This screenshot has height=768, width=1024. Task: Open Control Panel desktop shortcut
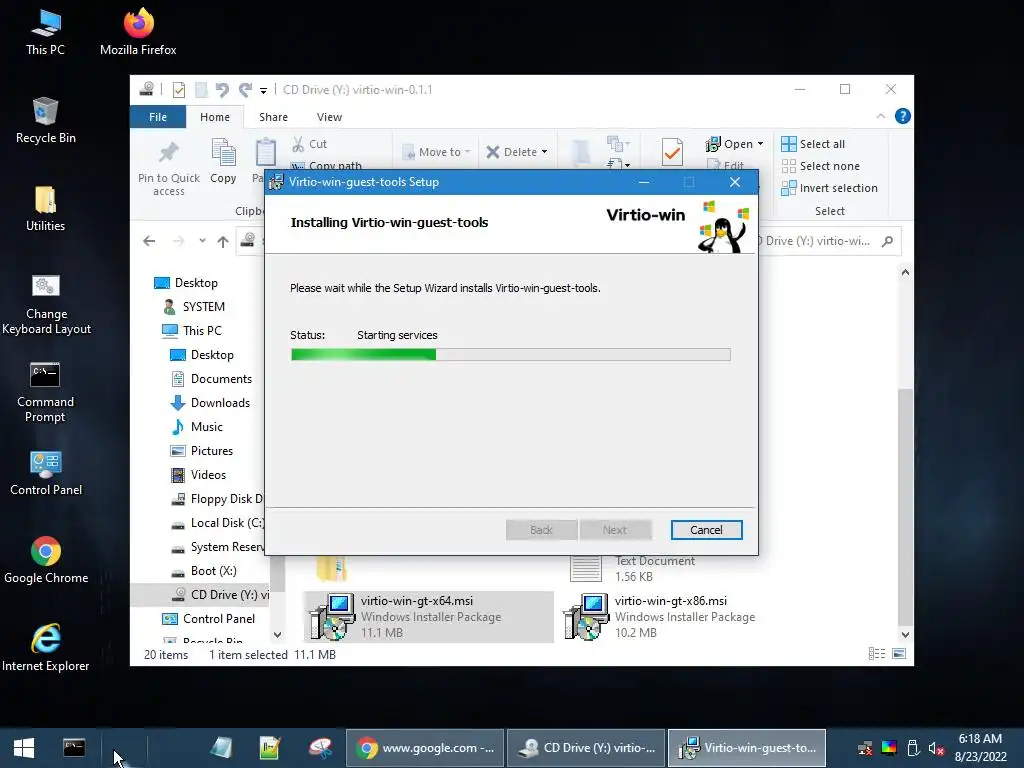(46, 473)
